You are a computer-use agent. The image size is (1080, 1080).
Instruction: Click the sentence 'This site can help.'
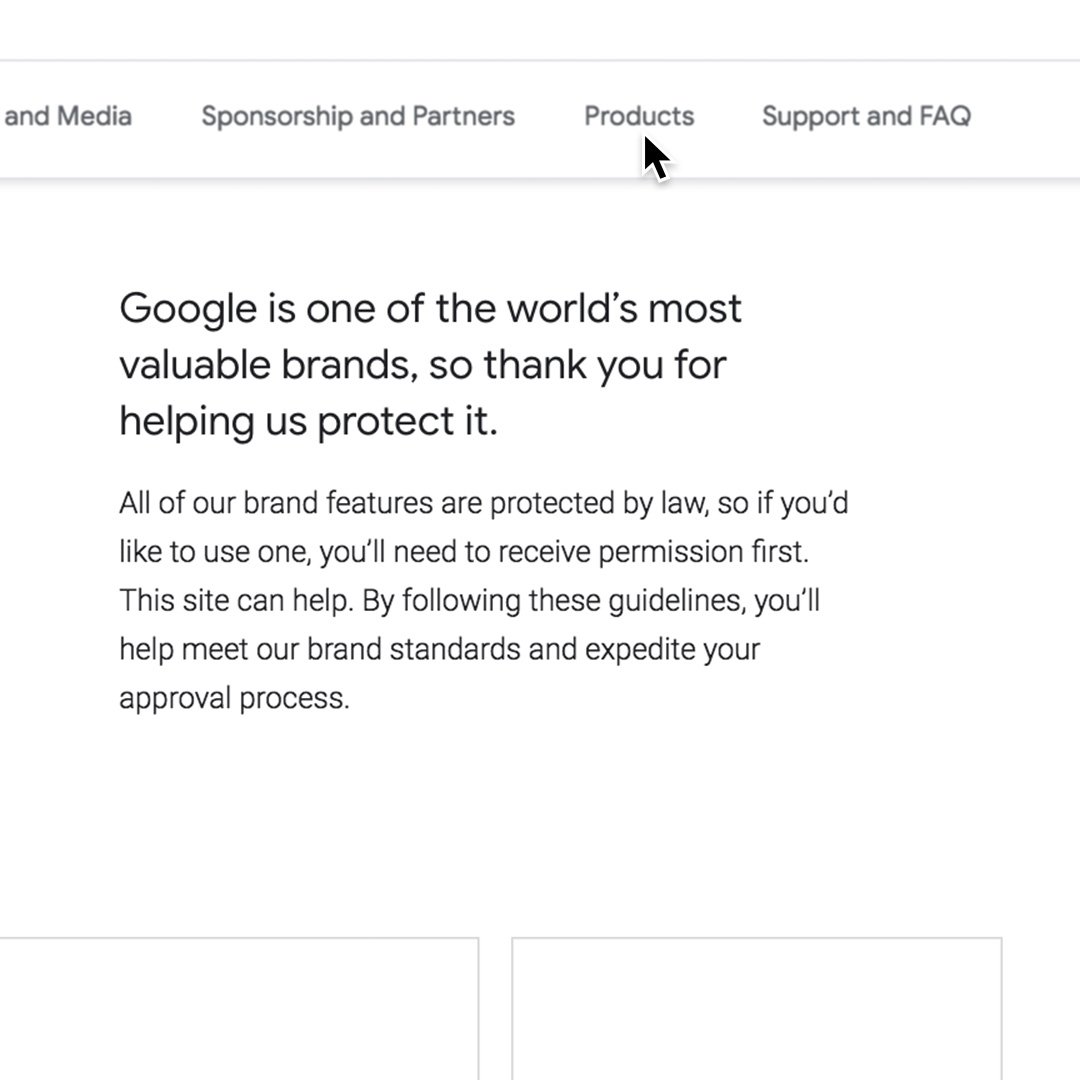pos(236,601)
